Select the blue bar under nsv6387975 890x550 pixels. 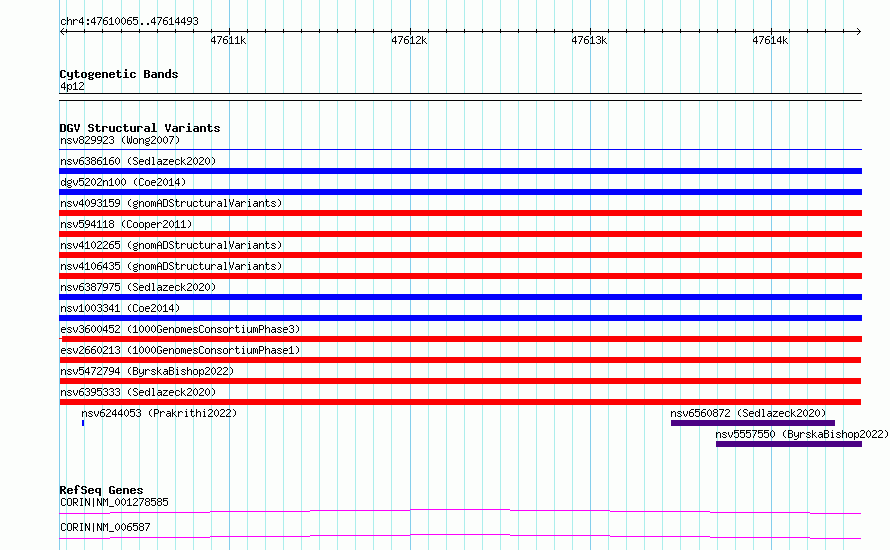click(x=460, y=297)
